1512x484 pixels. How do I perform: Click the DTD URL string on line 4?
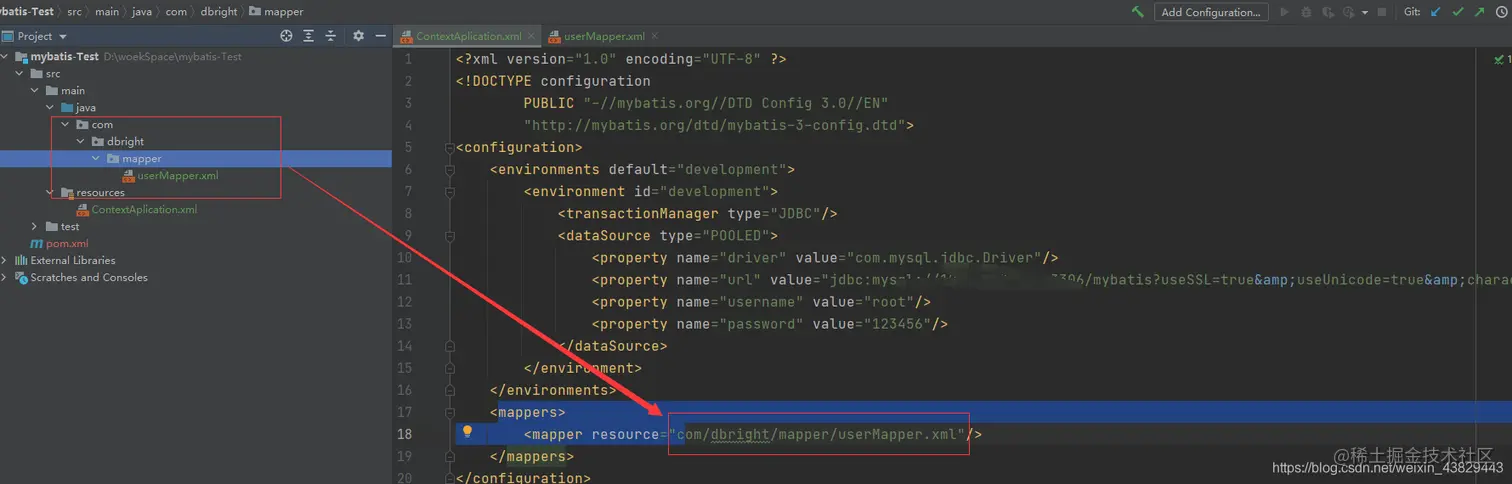[715, 126]
